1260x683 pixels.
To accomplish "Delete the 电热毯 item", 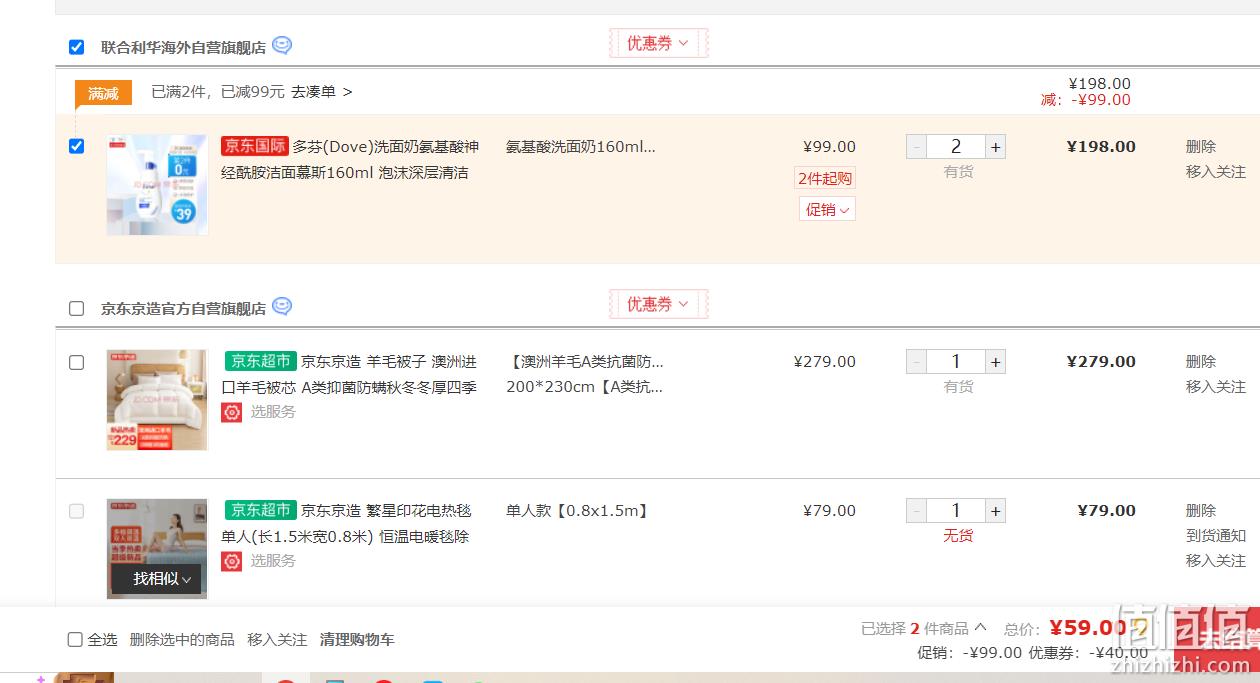I will pyautogui.click(x=1201, y=510).
